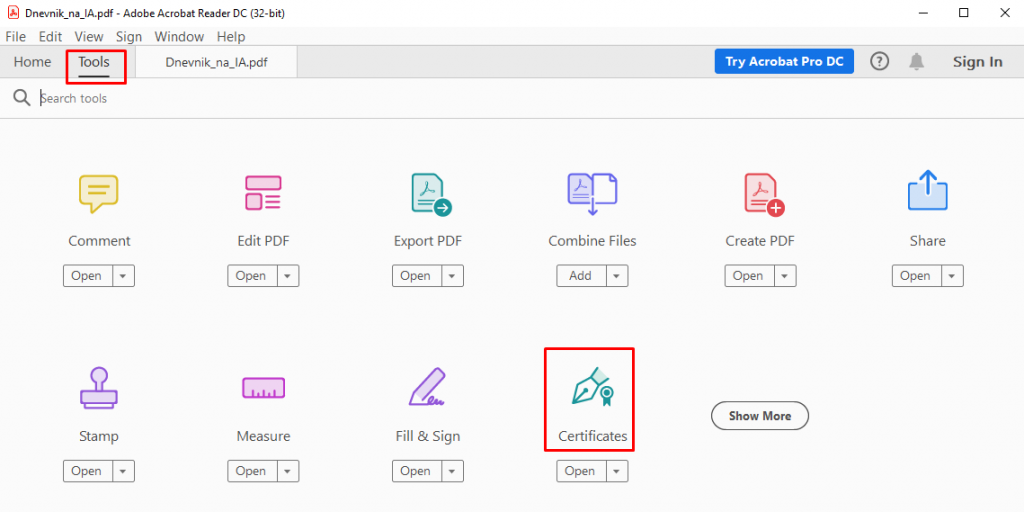The image size is (1024, 512).
Task: Expand the Measure Open dropdown arrow
Action: pos(288,471)
